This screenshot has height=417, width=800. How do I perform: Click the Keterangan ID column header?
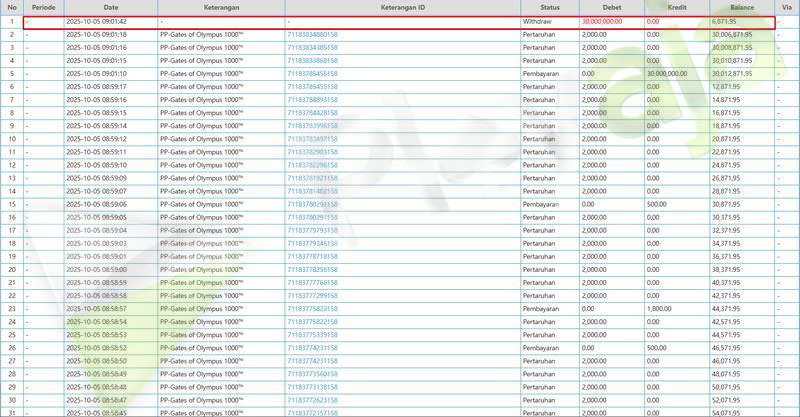[401, 7]
